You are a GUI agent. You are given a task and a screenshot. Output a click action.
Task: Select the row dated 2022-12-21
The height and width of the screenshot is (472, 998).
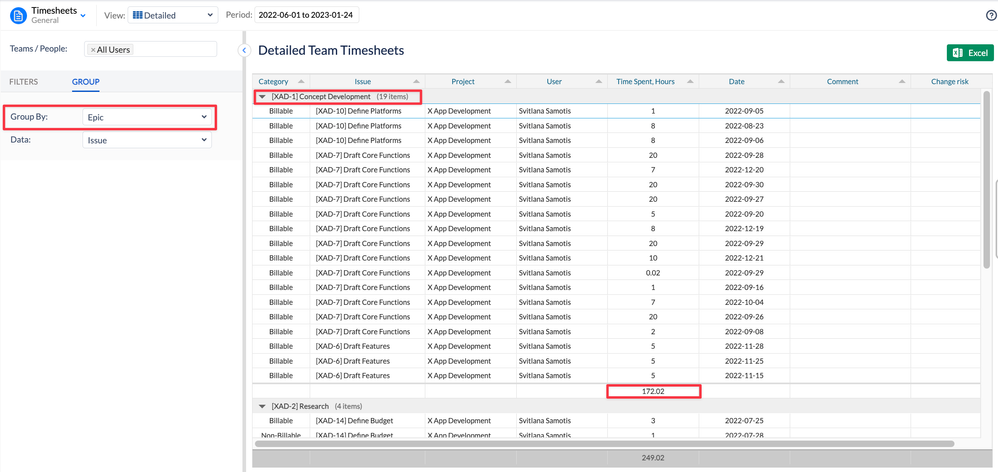616,258
